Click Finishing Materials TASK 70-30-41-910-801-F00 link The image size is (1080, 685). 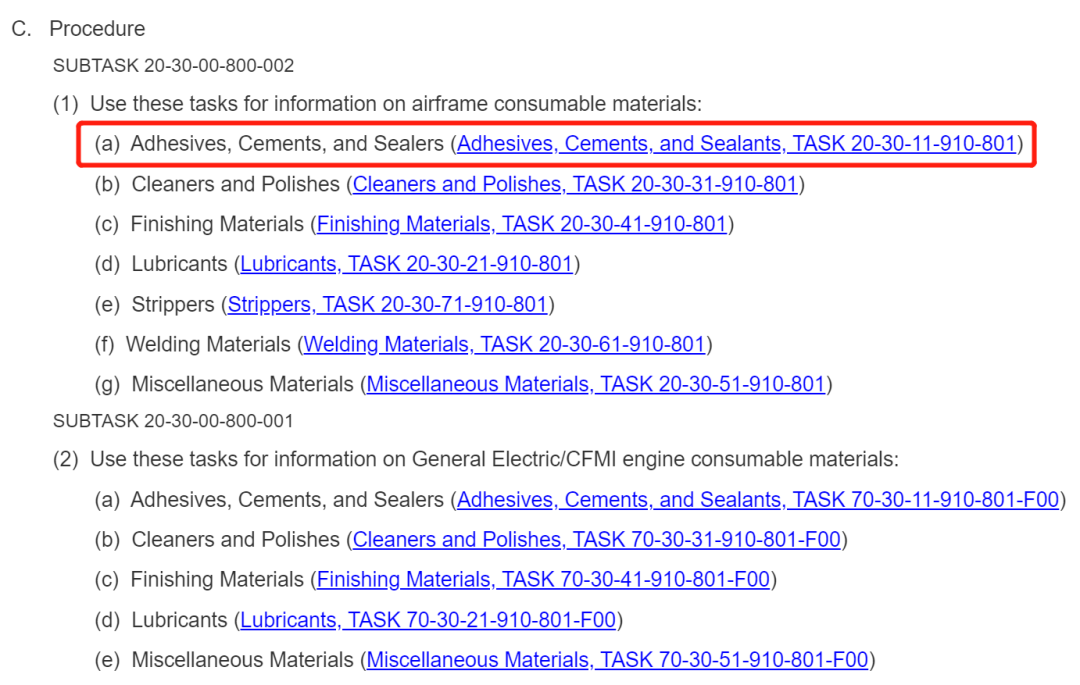click(543, 580)
